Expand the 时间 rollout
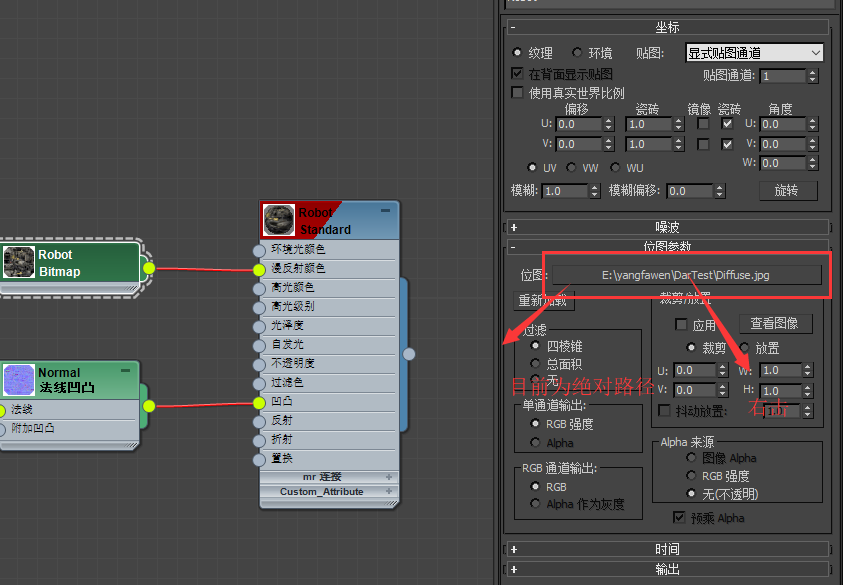This screenshot has width=843, height=585. click(667, 549)
